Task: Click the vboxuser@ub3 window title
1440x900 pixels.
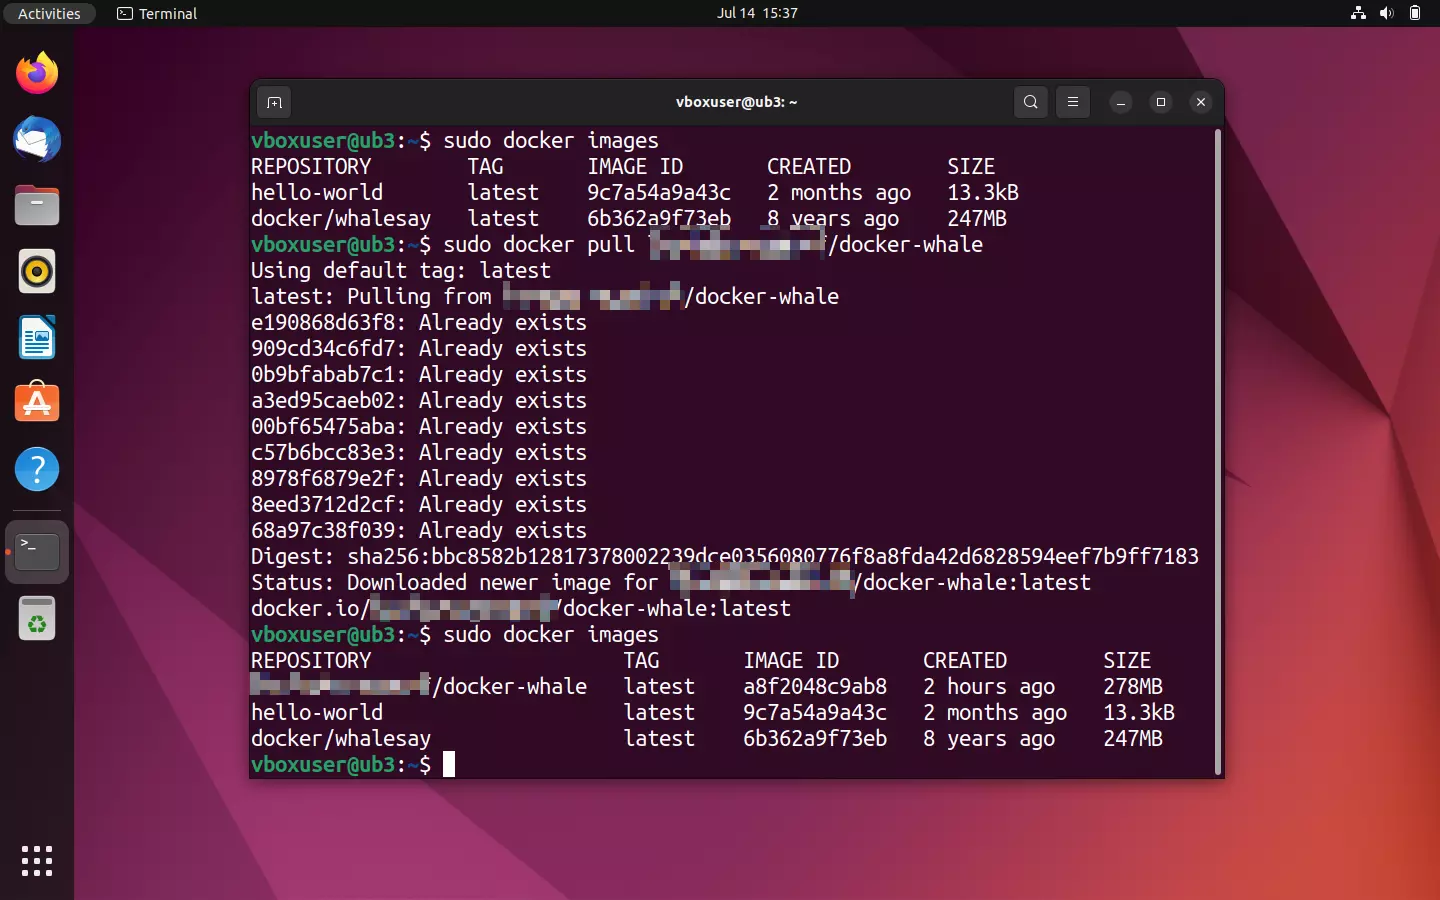Action: pyautogui.click(x=736, y=102)
